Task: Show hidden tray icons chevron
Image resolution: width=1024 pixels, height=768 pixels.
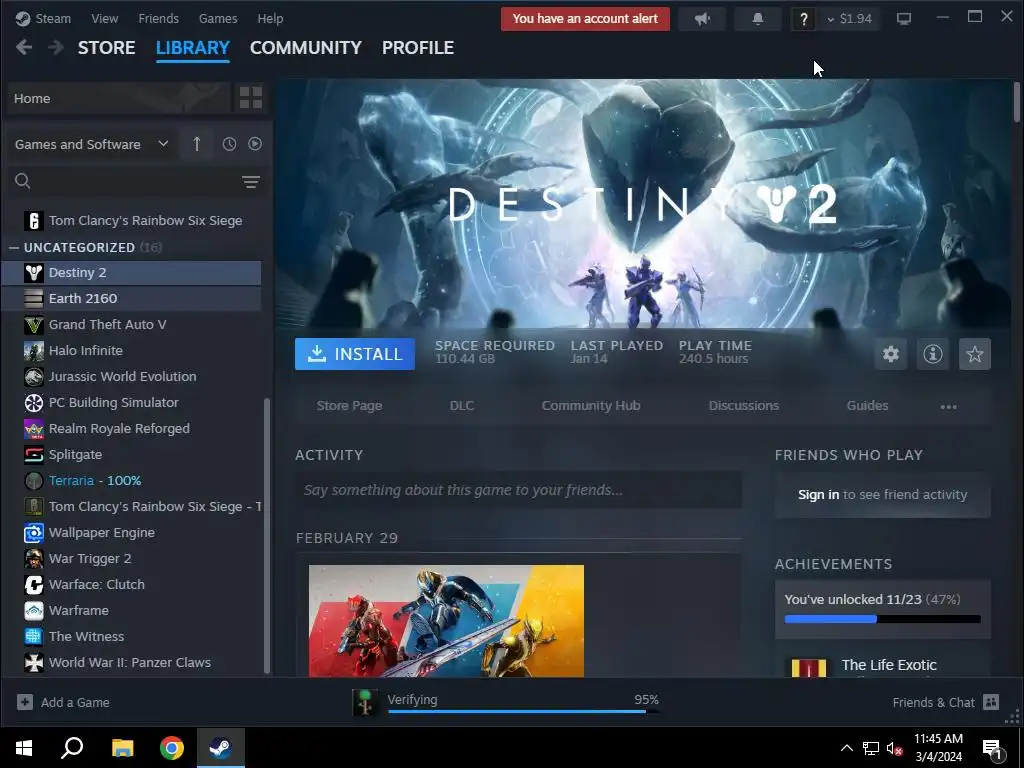Action: pos(846,748)
